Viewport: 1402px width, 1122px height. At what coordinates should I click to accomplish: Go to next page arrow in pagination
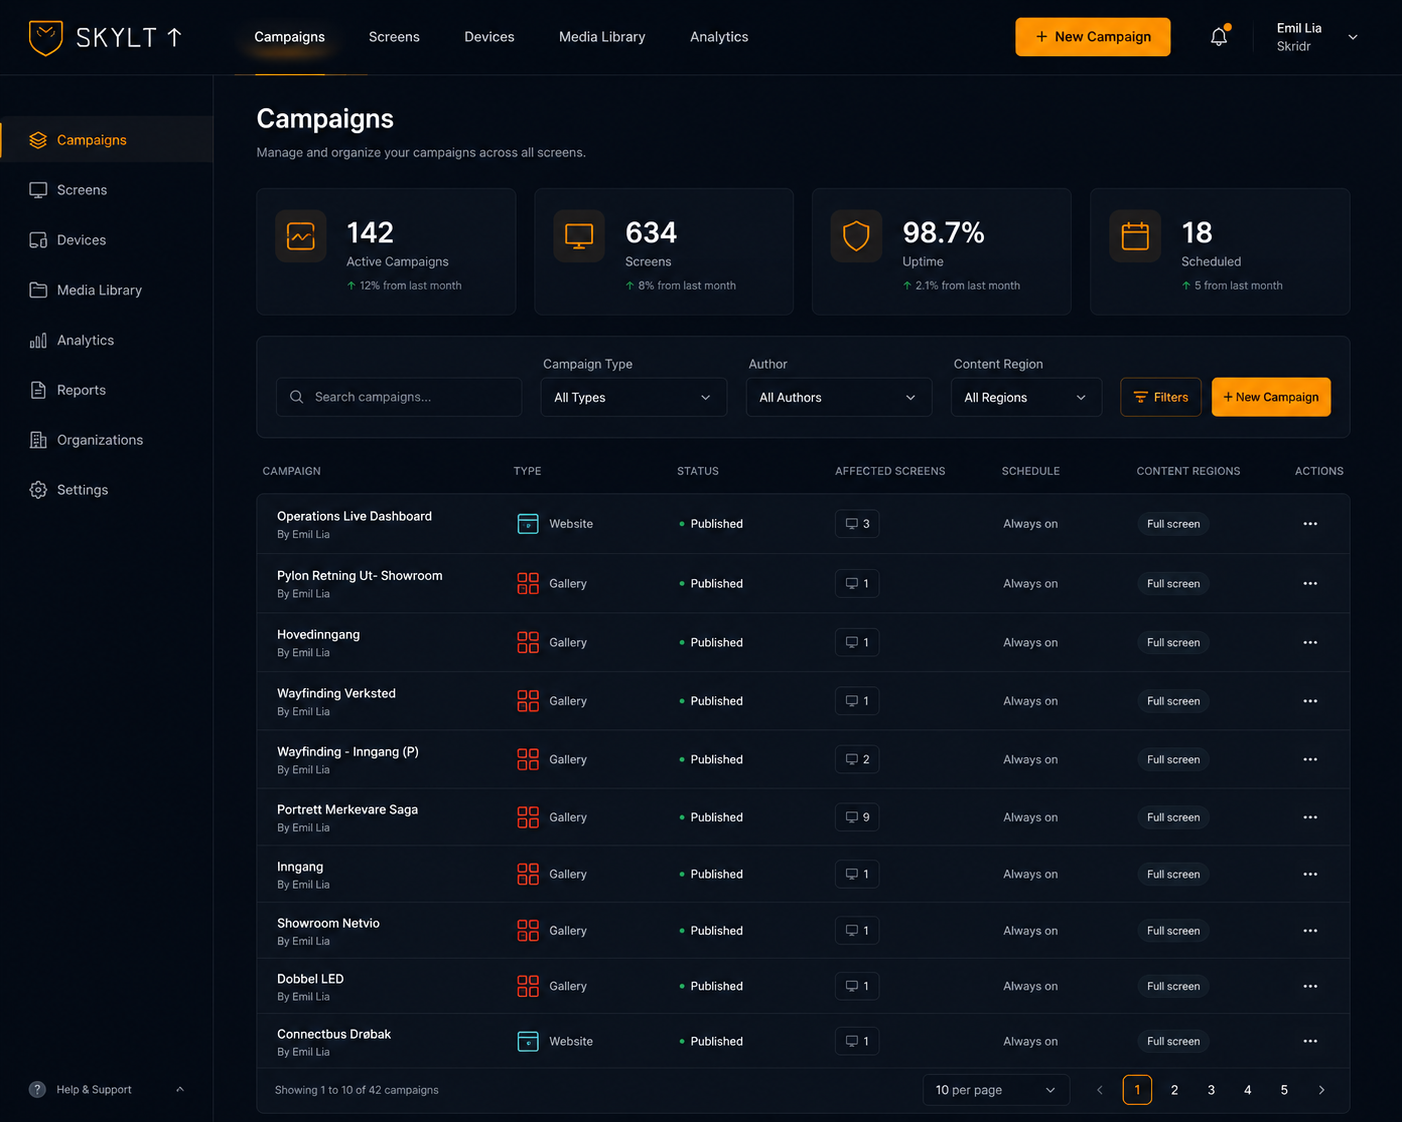1321,1090
